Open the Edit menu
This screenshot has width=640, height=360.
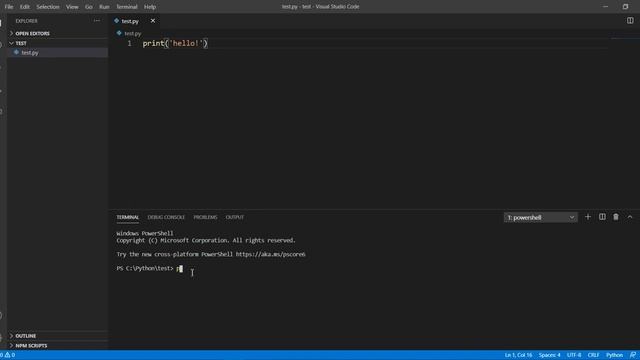coord(24,7)
